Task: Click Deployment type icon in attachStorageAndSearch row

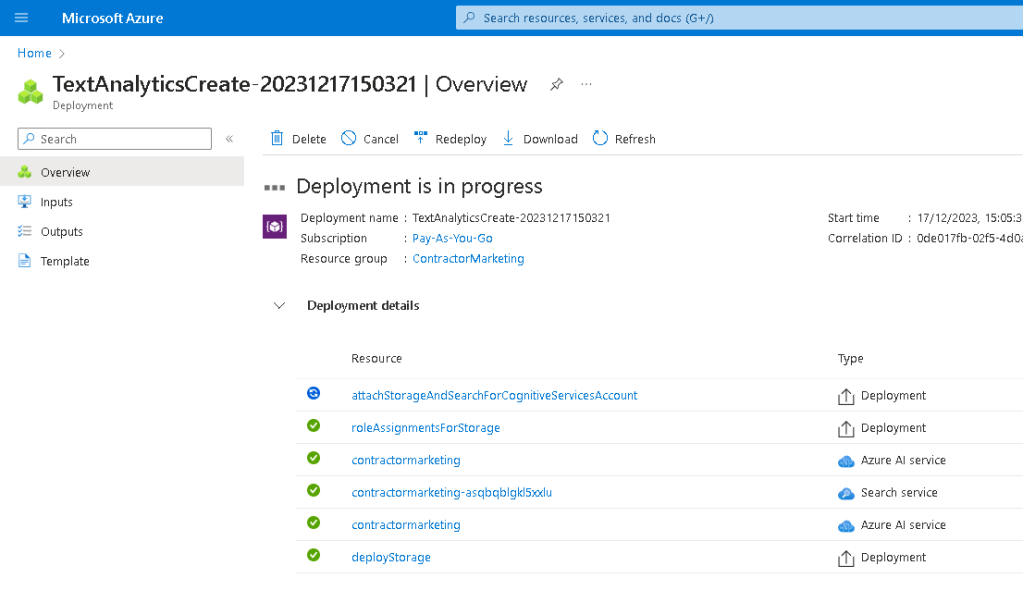Action: point(846,396)
